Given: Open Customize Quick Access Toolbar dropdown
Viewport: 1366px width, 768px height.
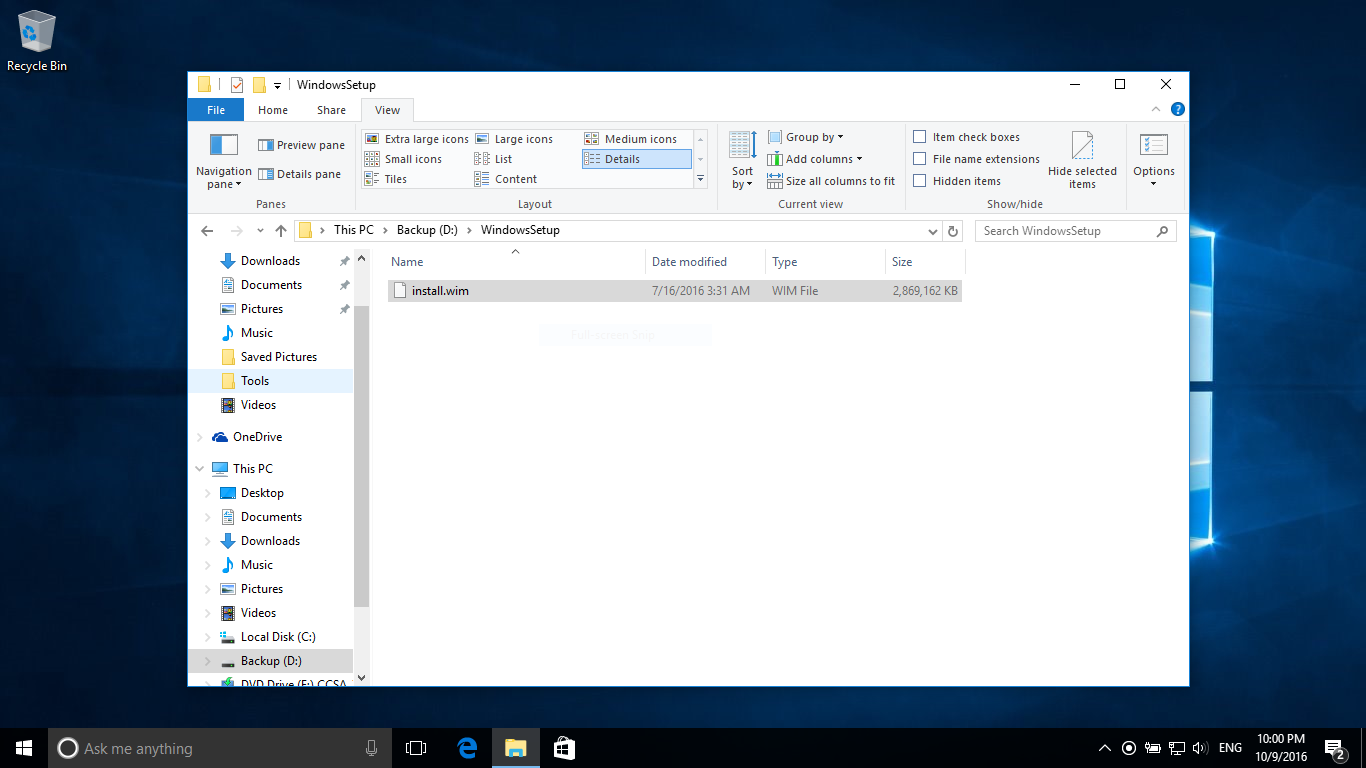Looking at the screenshot, I should pyautogui.click(x=277, y=86).
